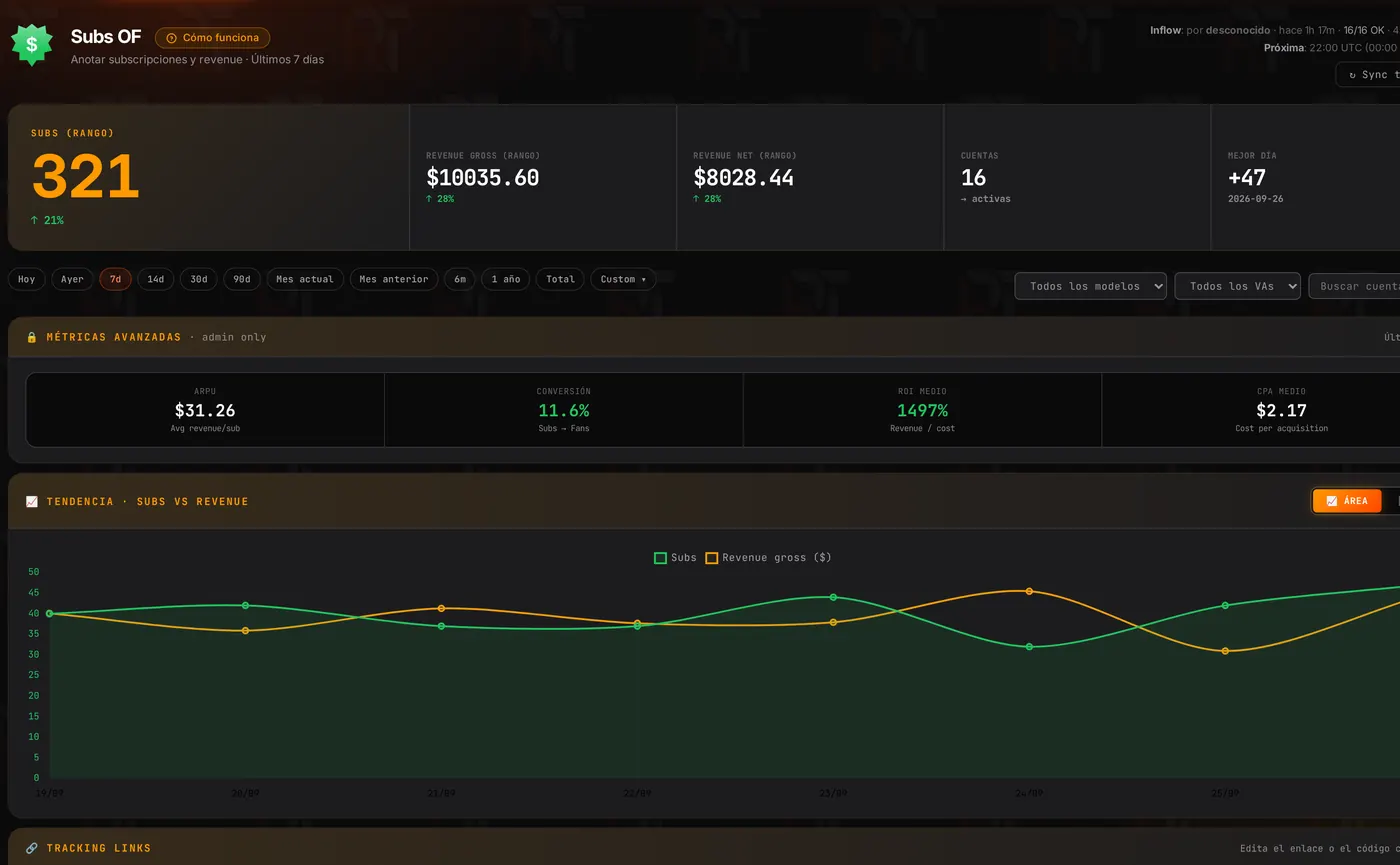Click the Revenue Net $8028.44 value
The height and width of the screenshot is (865, 1400).
tap(743, 178)
